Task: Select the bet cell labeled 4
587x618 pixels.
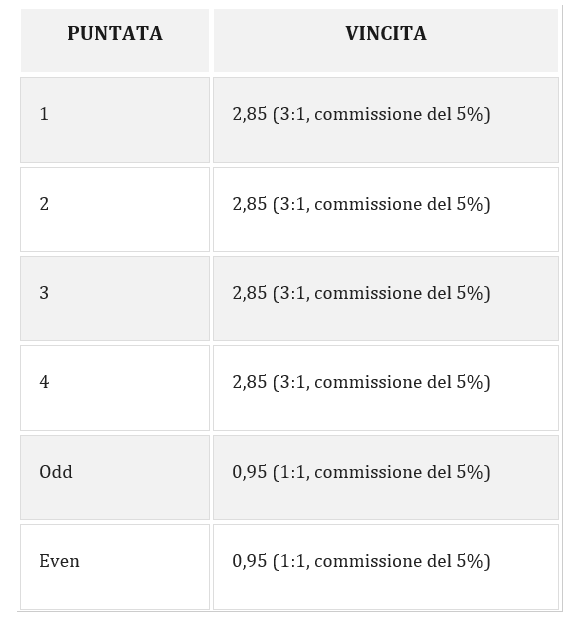Action: point(115,388)
